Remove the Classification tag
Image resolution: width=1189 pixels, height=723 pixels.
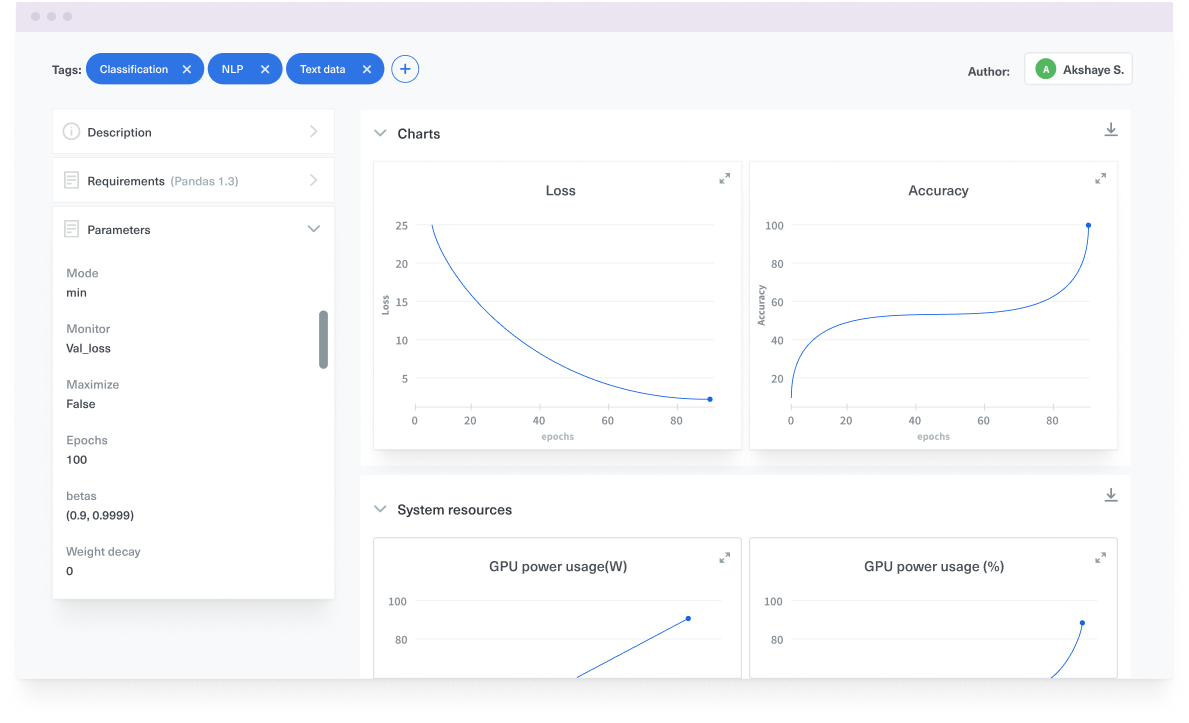tap(187, 69)
